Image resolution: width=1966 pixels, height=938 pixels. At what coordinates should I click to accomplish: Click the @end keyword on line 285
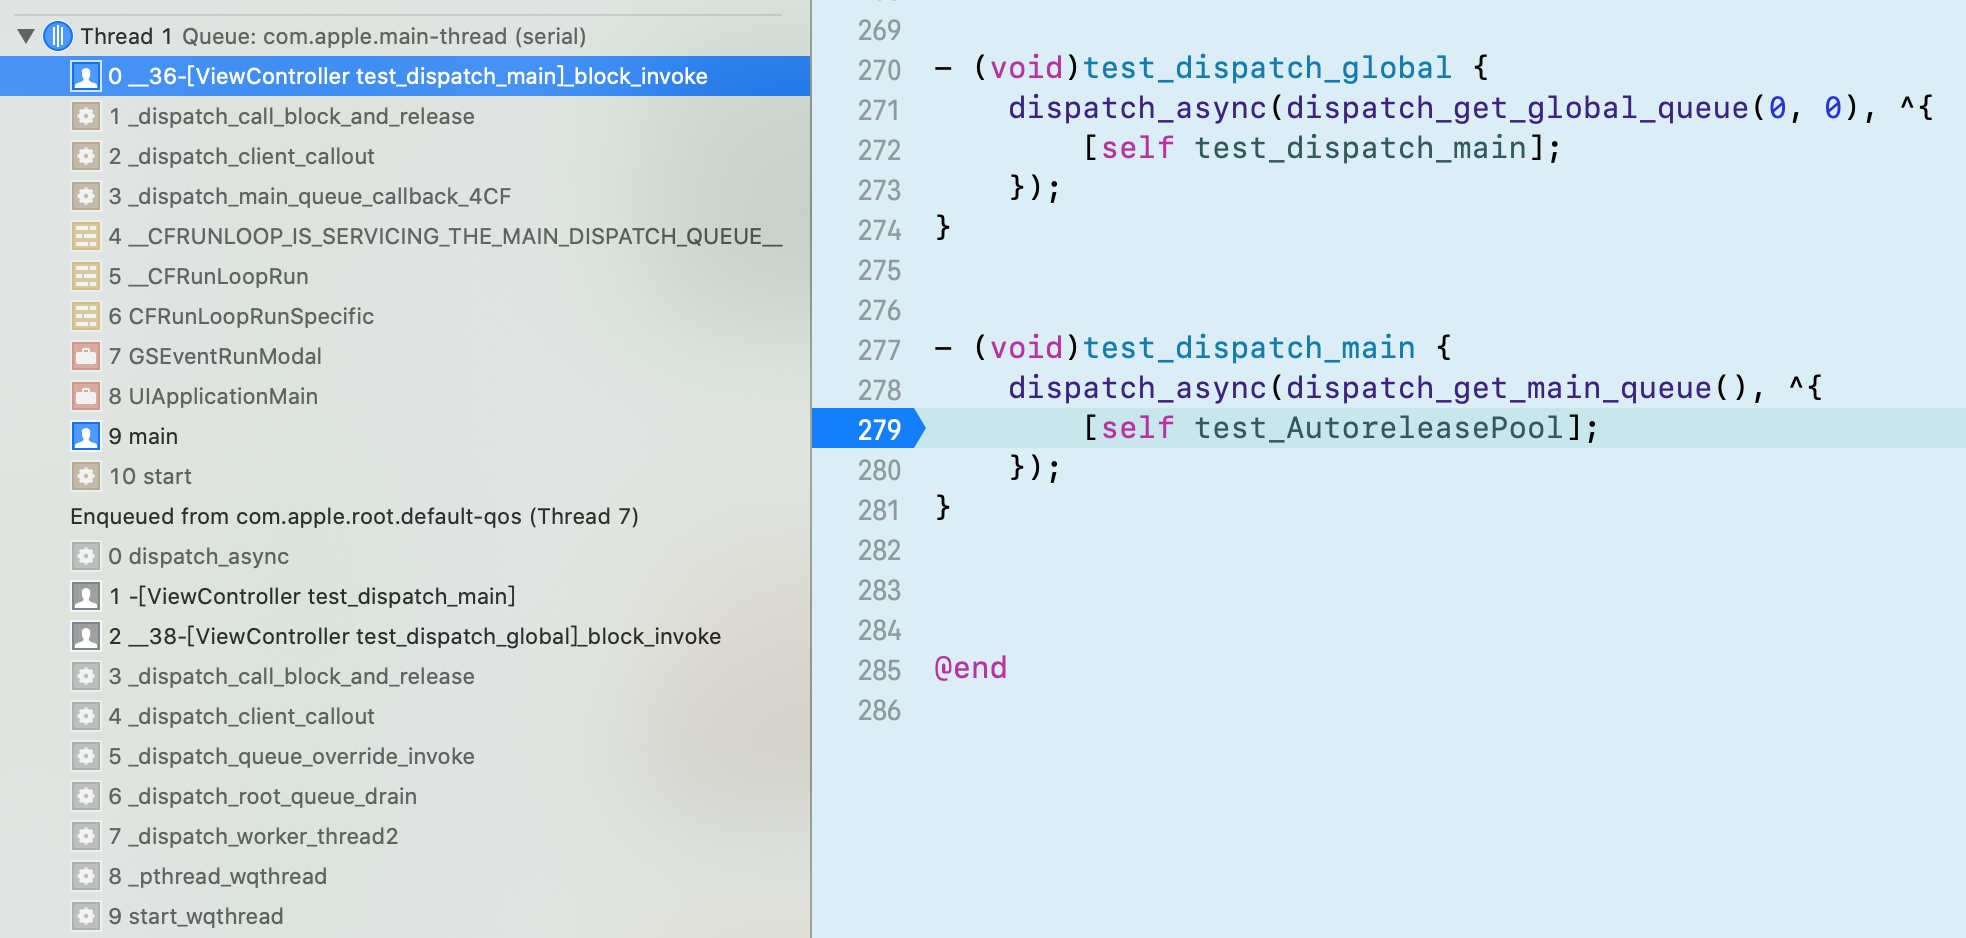pos(970,668)
